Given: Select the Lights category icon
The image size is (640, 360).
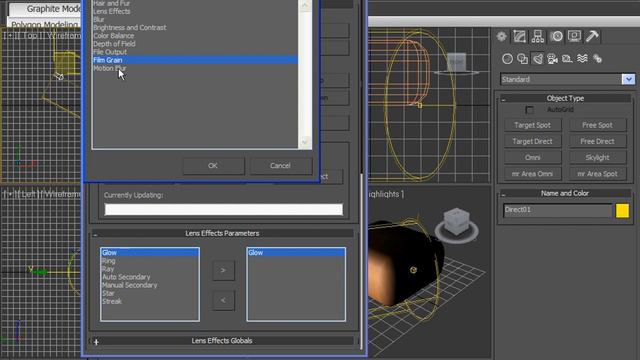Looking at the screenshot, I should point(538,59).
